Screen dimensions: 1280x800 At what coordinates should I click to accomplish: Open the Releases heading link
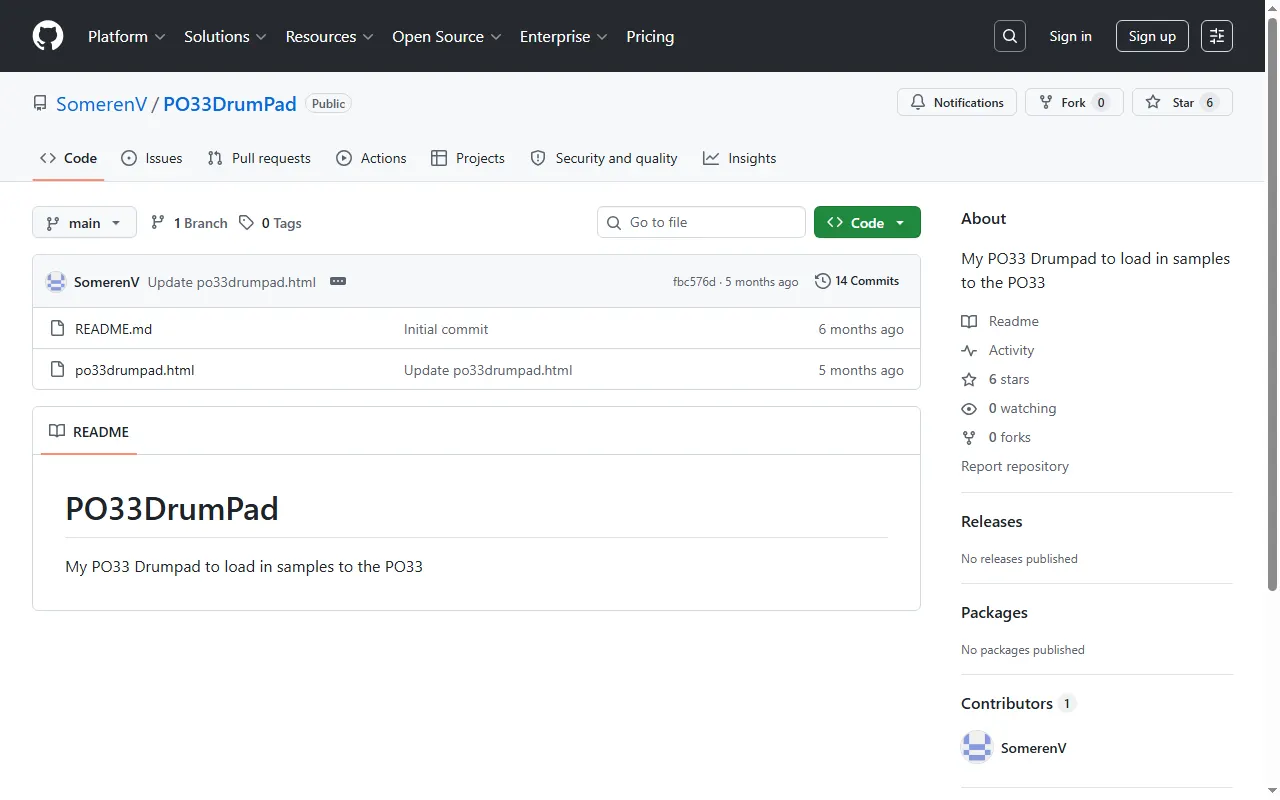992,522
